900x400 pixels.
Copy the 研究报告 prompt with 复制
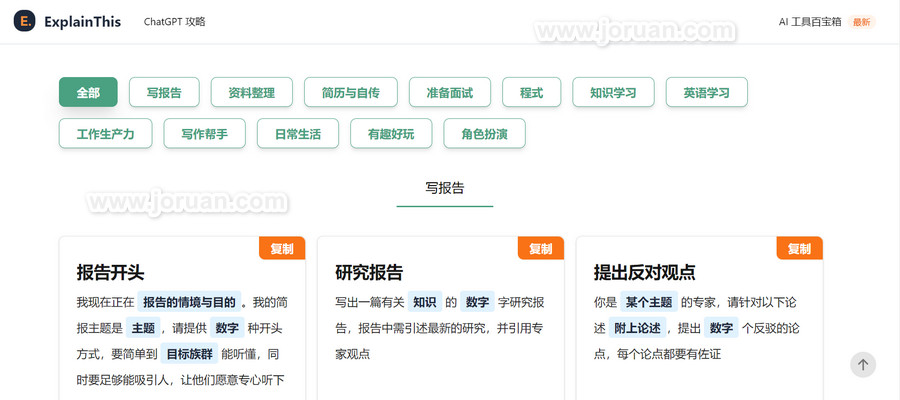click(540, 248)
